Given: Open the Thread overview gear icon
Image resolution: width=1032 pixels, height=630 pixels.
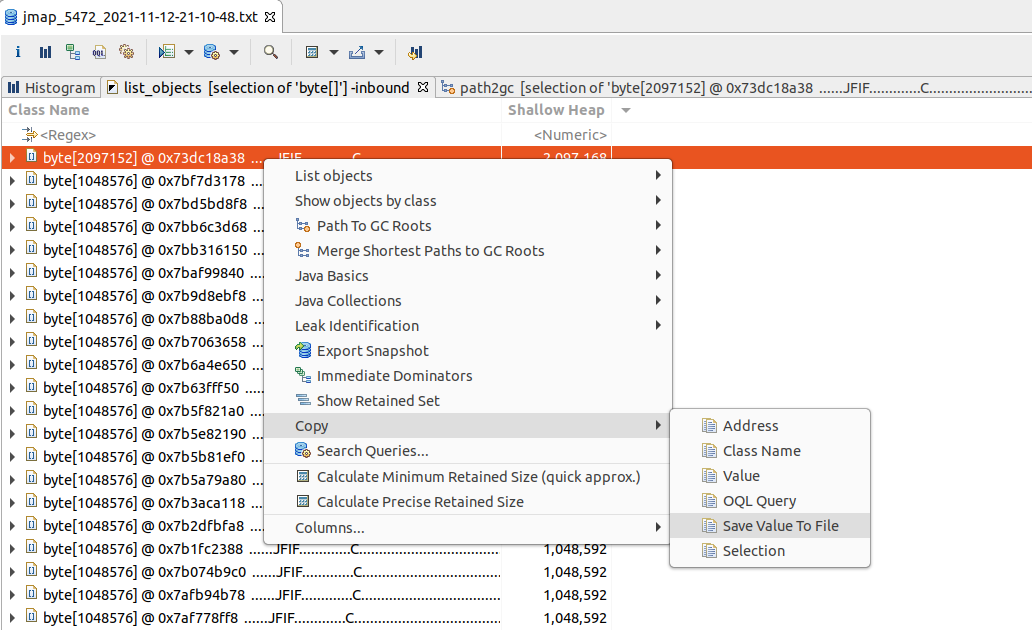Looking at the screenshot, I should point(126,52).
